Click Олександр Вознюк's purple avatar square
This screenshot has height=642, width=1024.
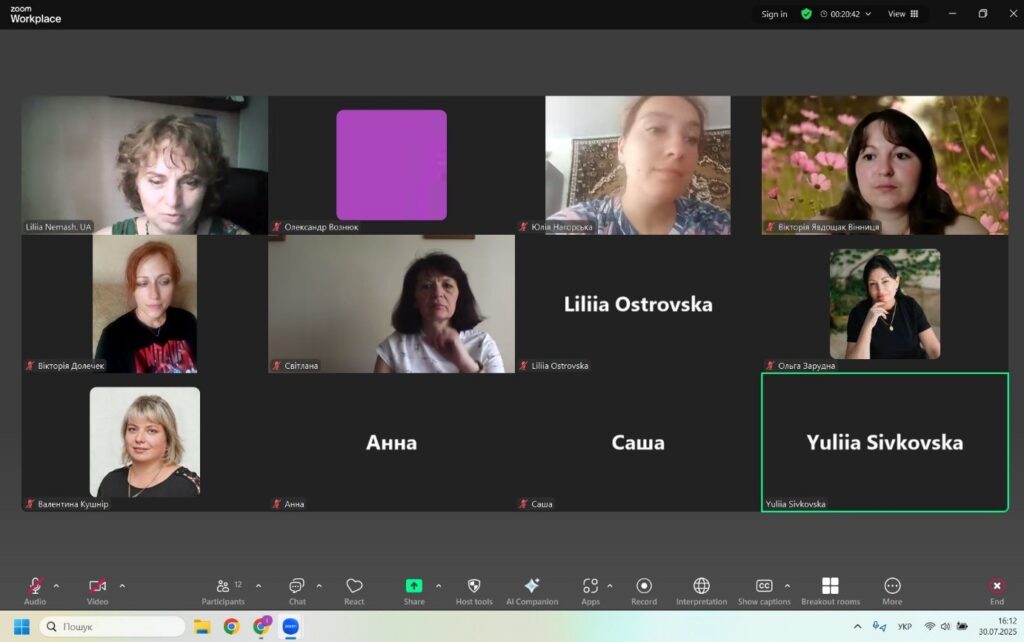tap(391, 165)
